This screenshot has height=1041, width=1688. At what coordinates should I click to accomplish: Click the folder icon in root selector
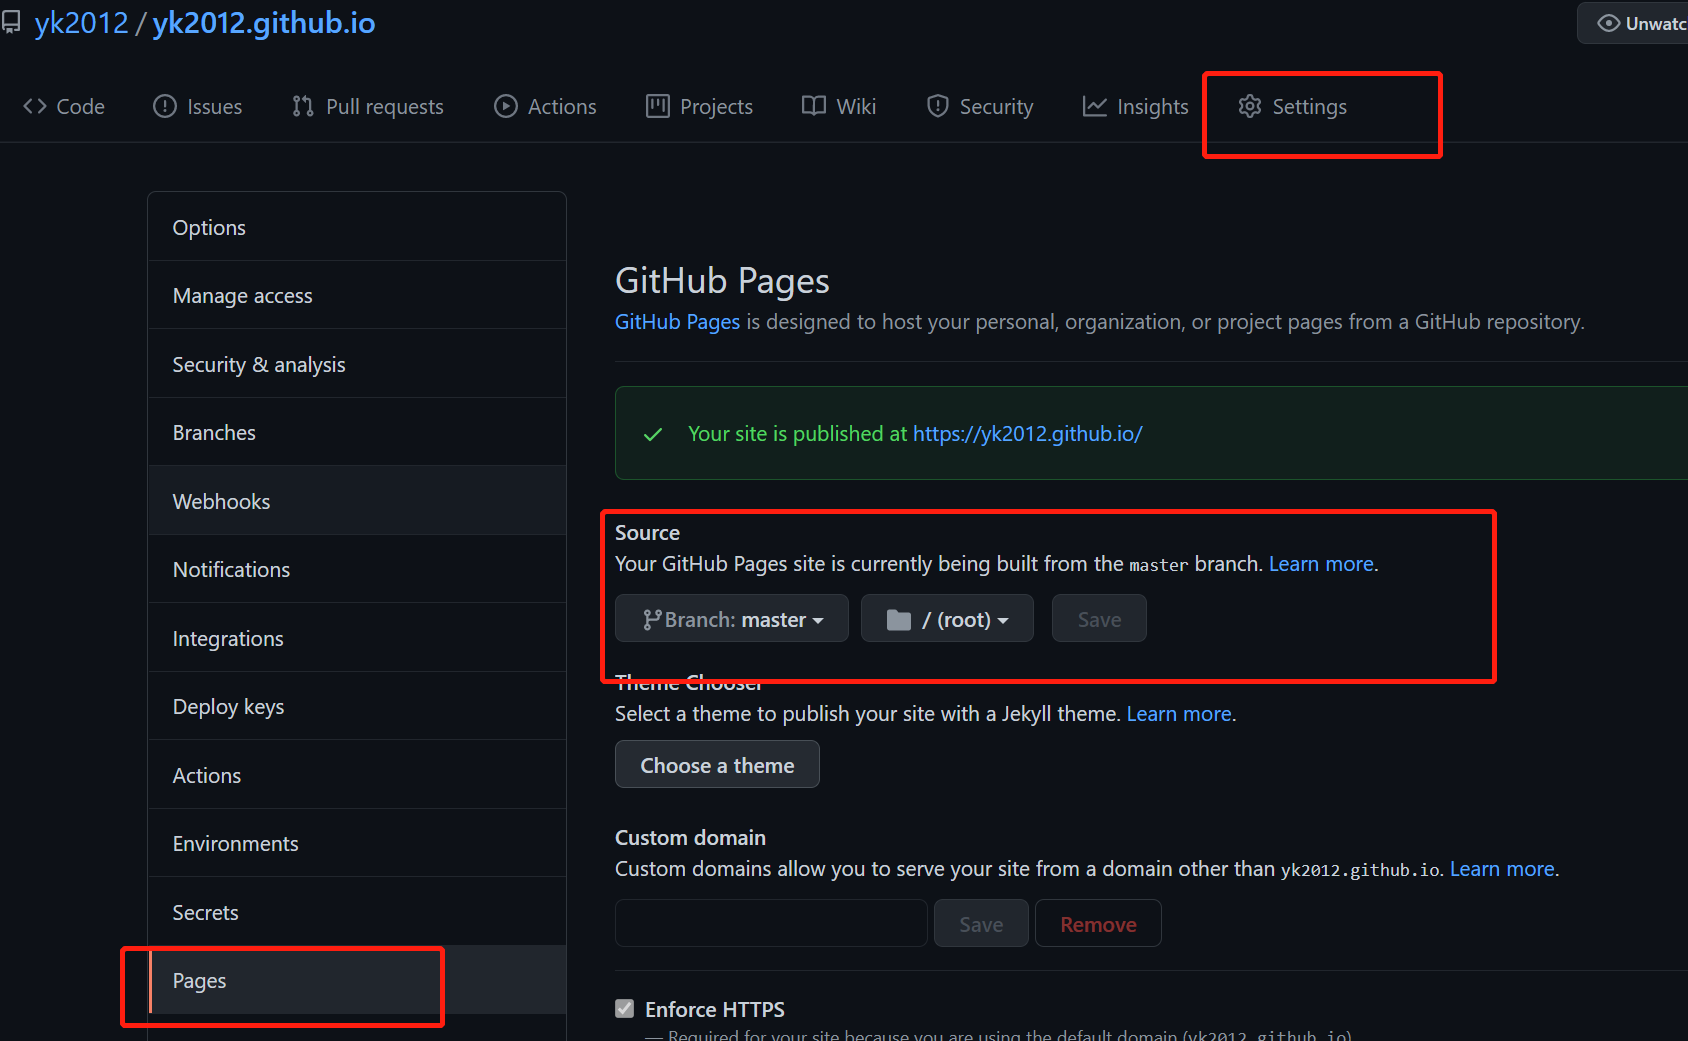[x=899, y=620]
